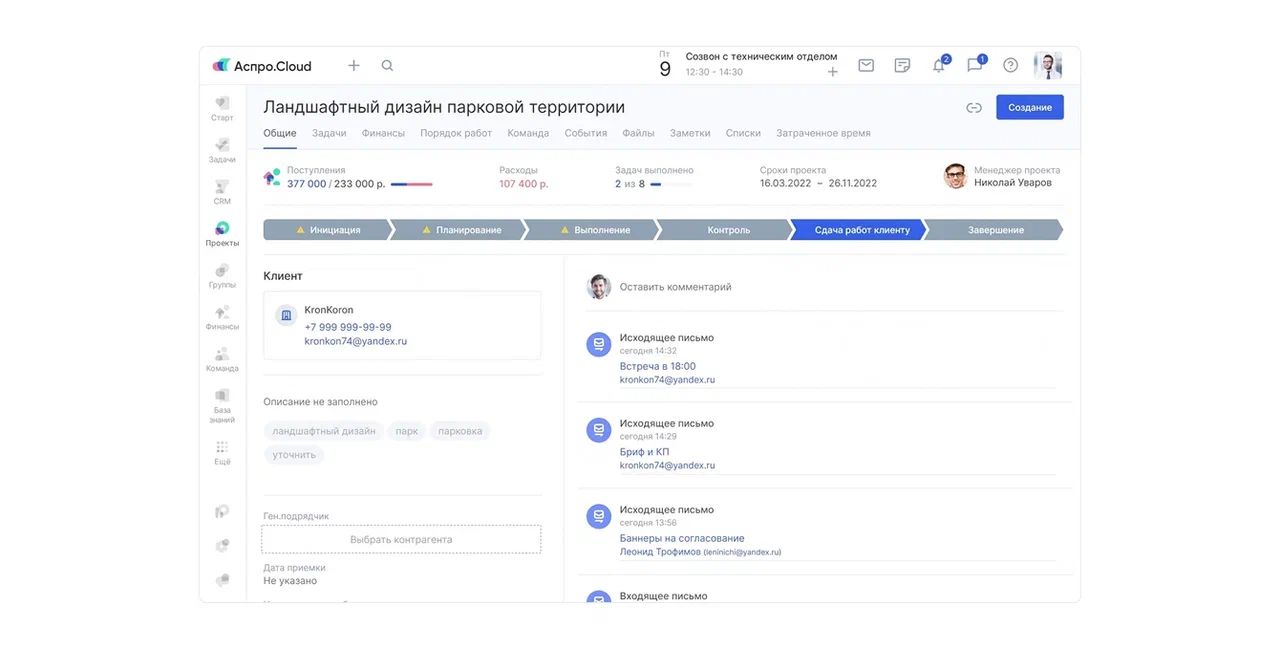
Task: Open the user profile avatar menu
Action: tap(1047, 66)
